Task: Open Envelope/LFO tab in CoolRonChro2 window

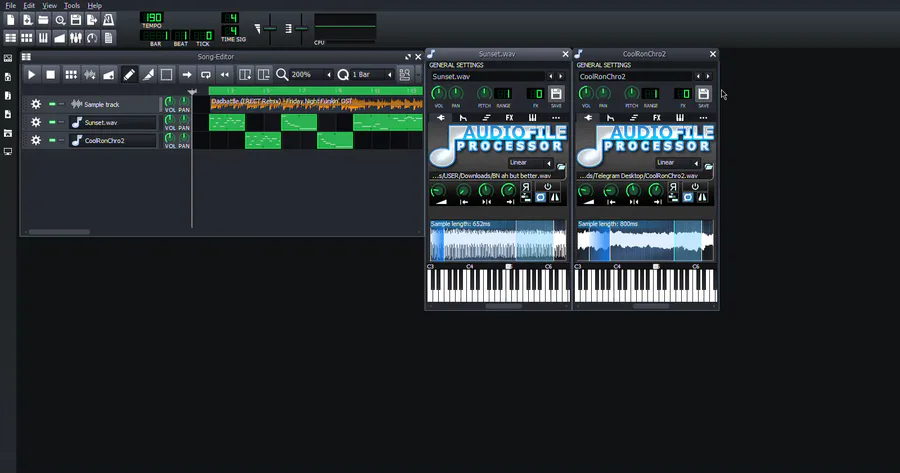Action: point(611,118)
